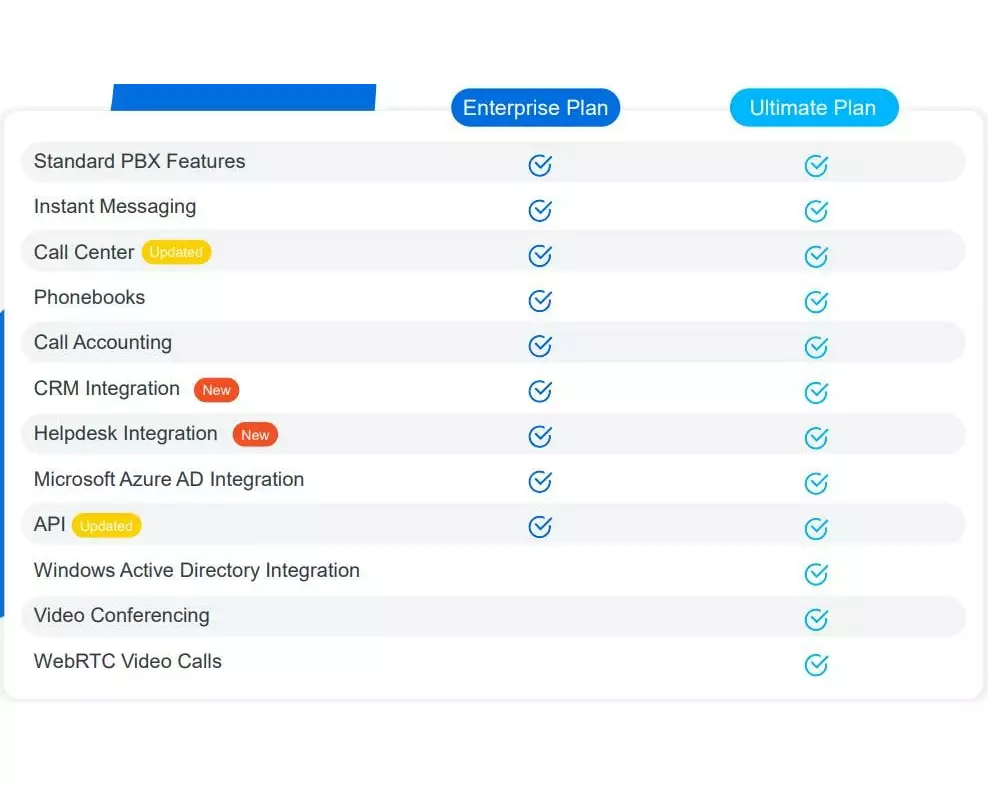The width and height of the screenshot is (988, 790).
Task: Click Enterprise checkmark for Microsoft Azure AD
Action: point(540,482)
